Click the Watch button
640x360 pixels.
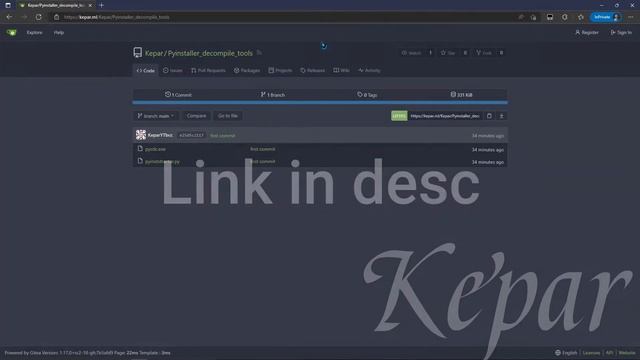point(411,53)
